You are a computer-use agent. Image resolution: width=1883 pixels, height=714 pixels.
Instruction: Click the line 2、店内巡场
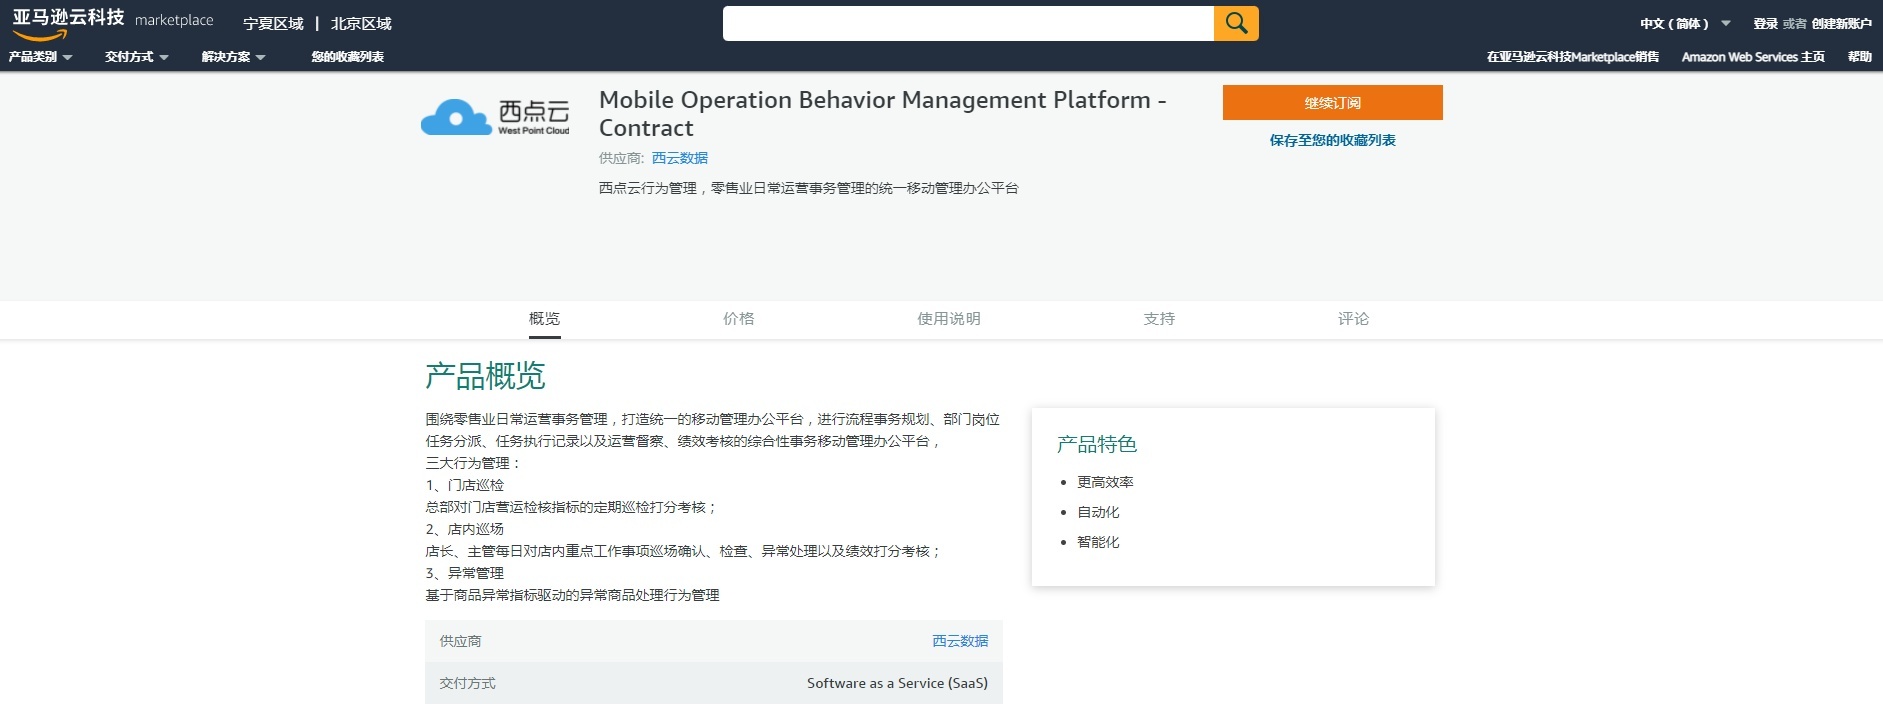click(x=465, y=529)
